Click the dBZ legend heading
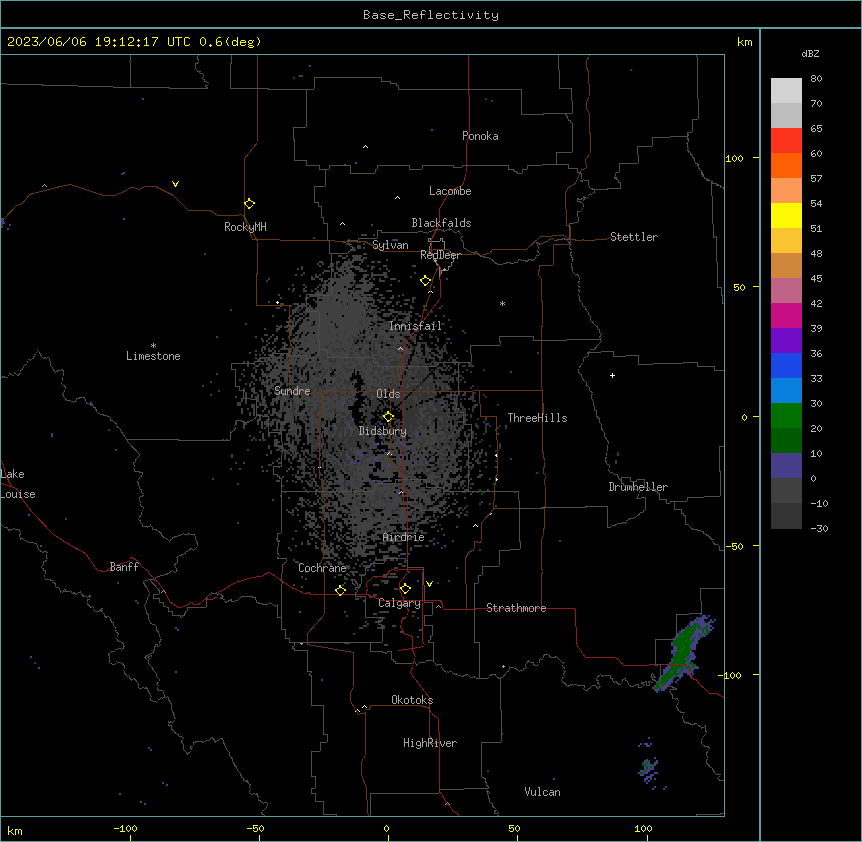Image resolution: width=862 pixels, height=842 pixels. click(x=810, y=54)
